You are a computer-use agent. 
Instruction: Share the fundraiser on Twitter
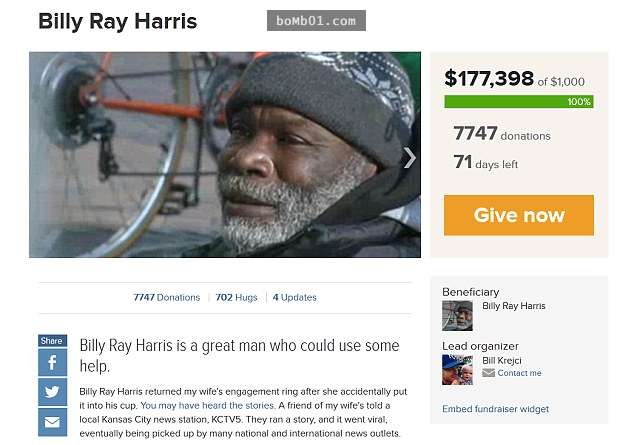[x=53, y=392]
